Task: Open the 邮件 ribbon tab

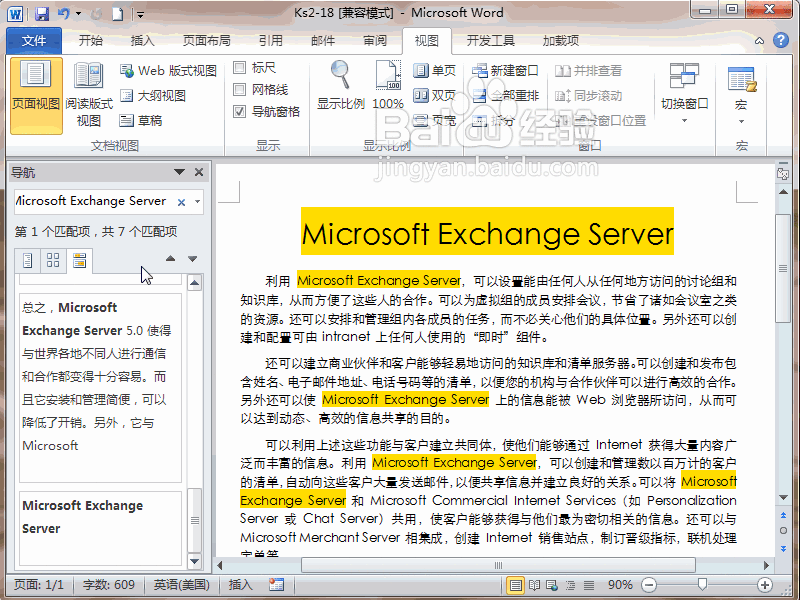Action: click(x=323, y=41)
